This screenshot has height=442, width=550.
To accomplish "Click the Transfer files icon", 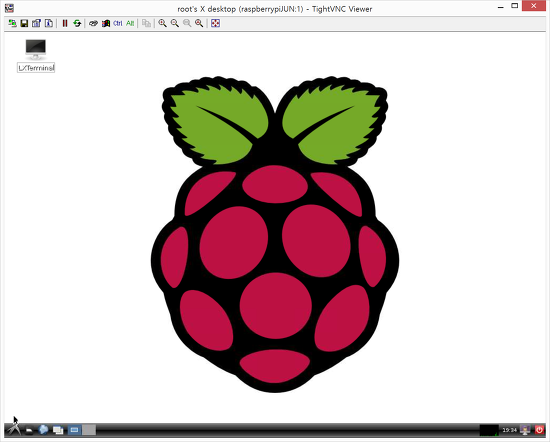I will click(x=146, y=23).
